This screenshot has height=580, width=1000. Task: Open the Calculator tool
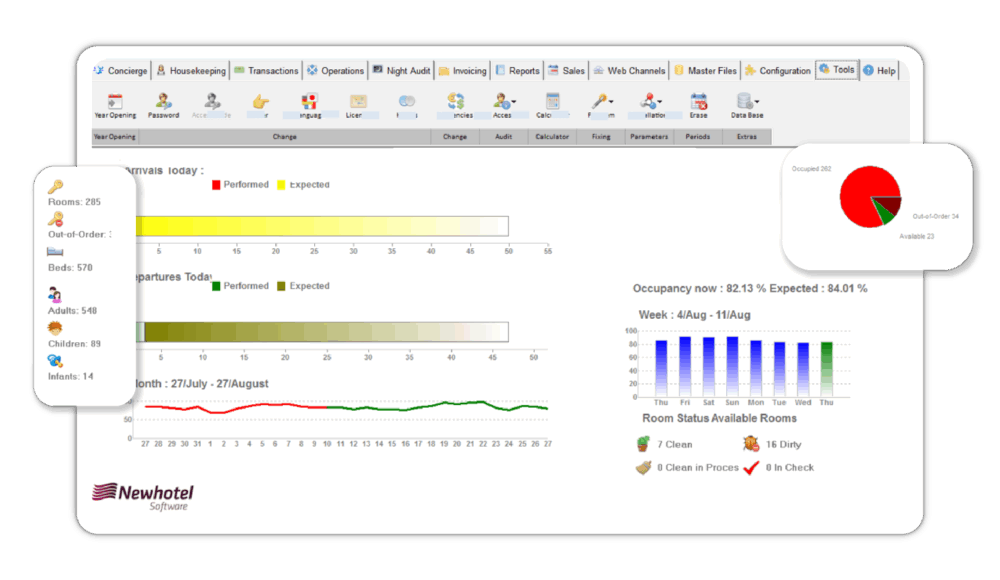[552, 101]
